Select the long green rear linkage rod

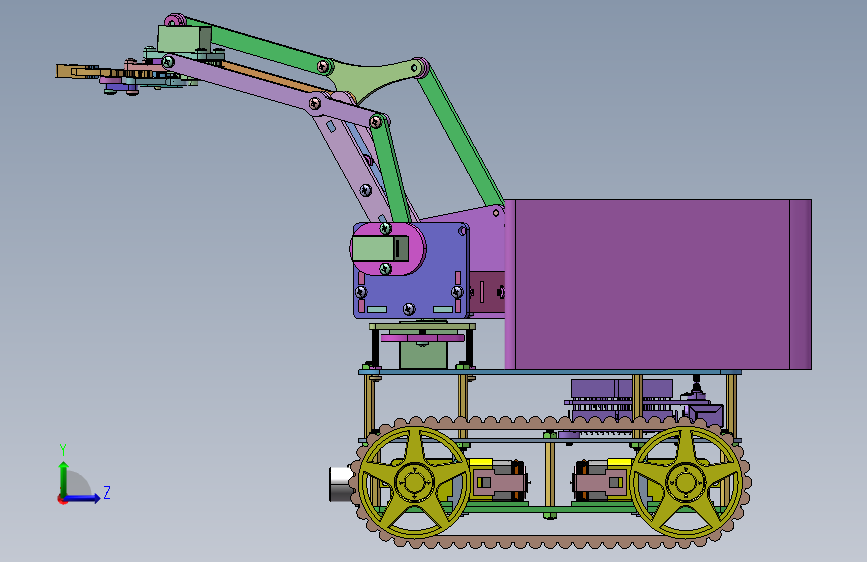[x=461, y=136]
